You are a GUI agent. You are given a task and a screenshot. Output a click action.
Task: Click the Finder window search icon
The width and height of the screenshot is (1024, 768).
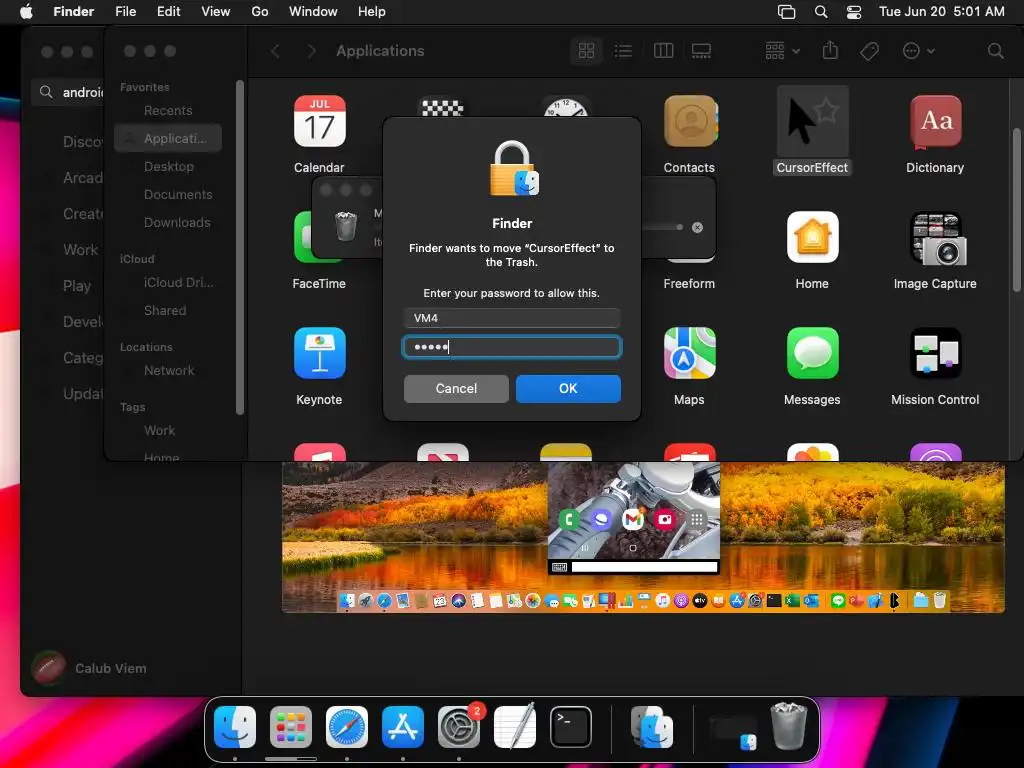[x=995, y=51]
